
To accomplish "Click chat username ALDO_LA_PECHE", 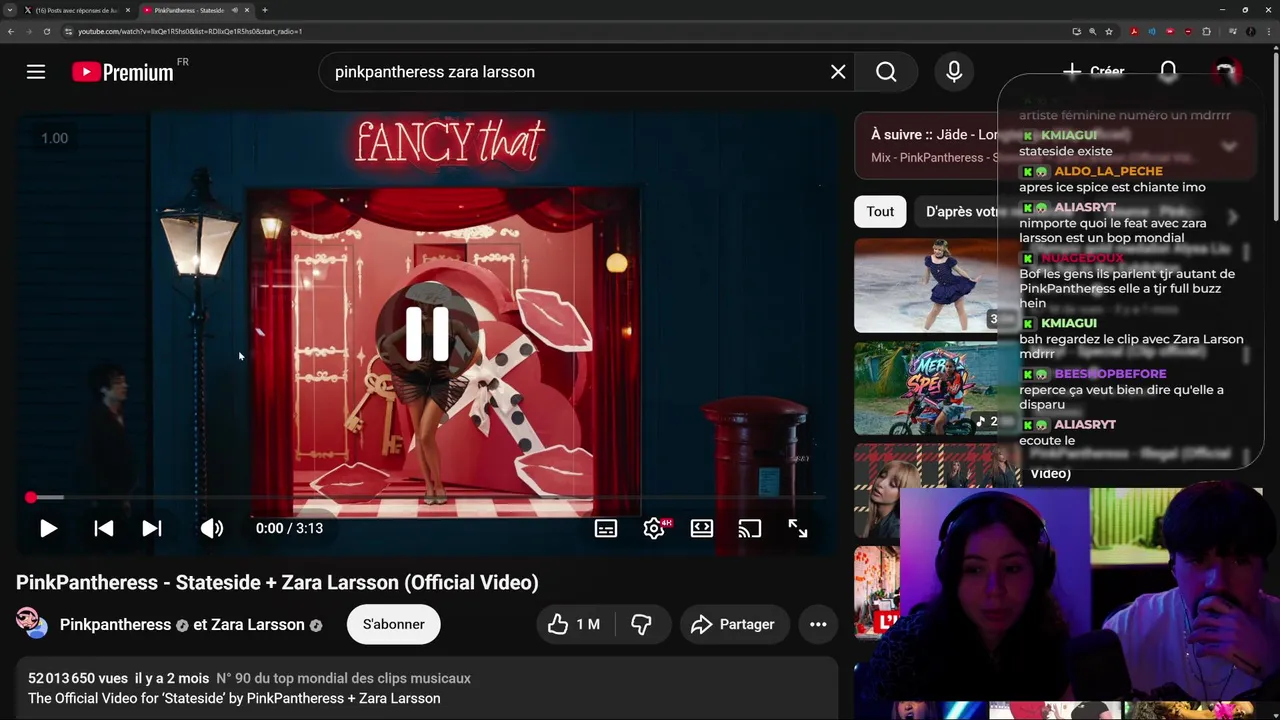I will (1108, 171).
